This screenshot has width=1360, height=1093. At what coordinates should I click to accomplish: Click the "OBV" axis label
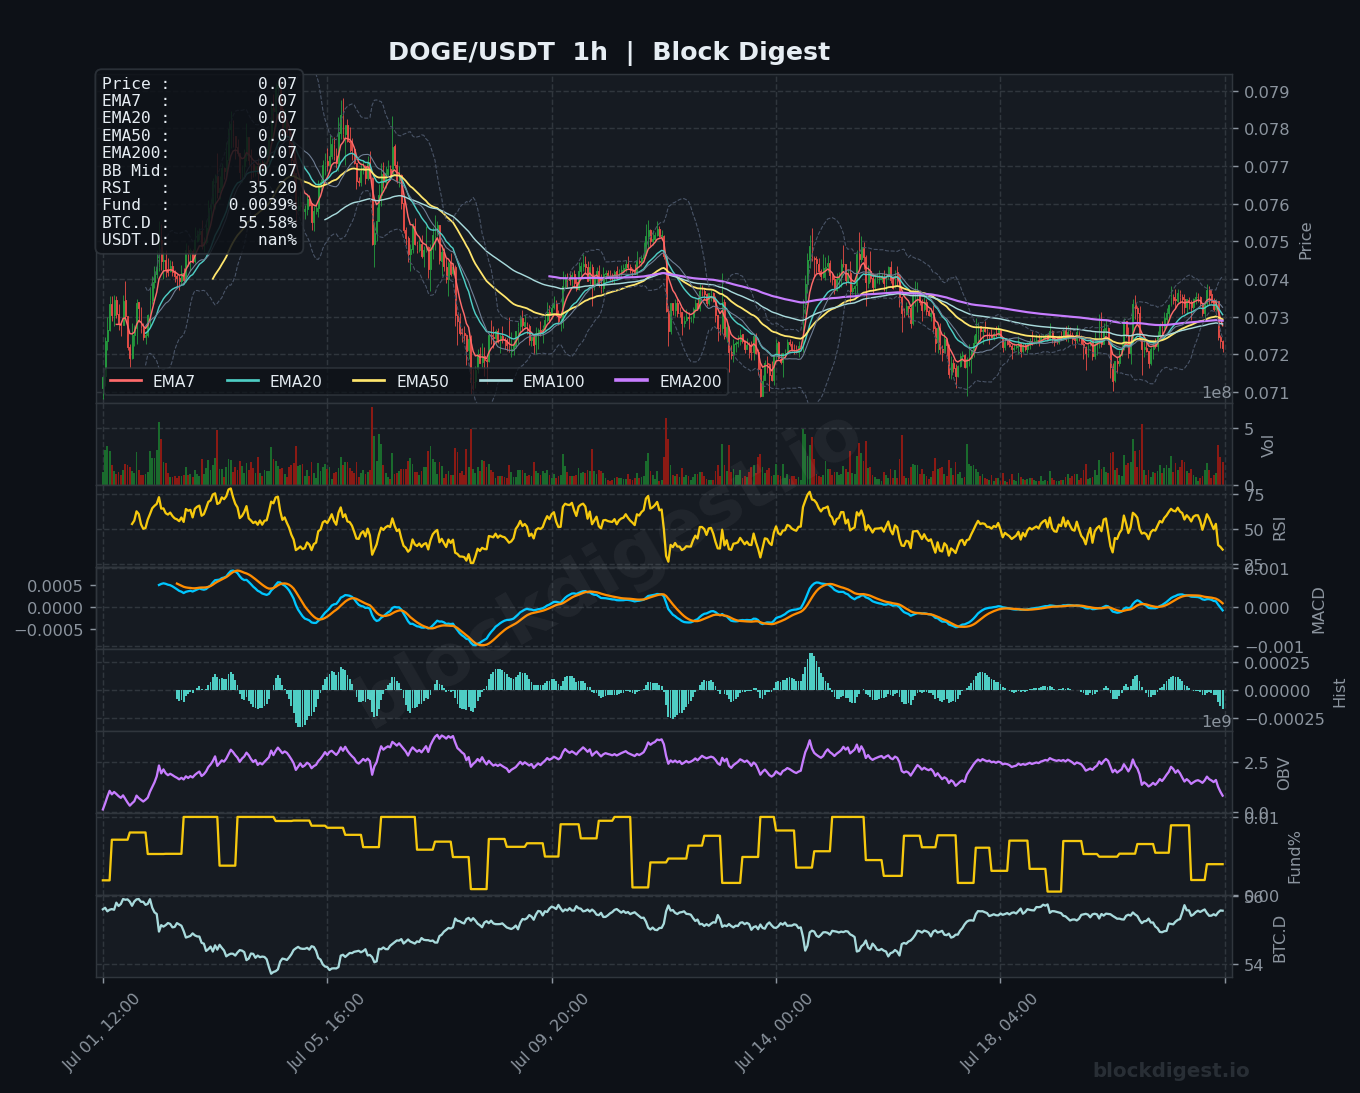(x=1284, y=774)
